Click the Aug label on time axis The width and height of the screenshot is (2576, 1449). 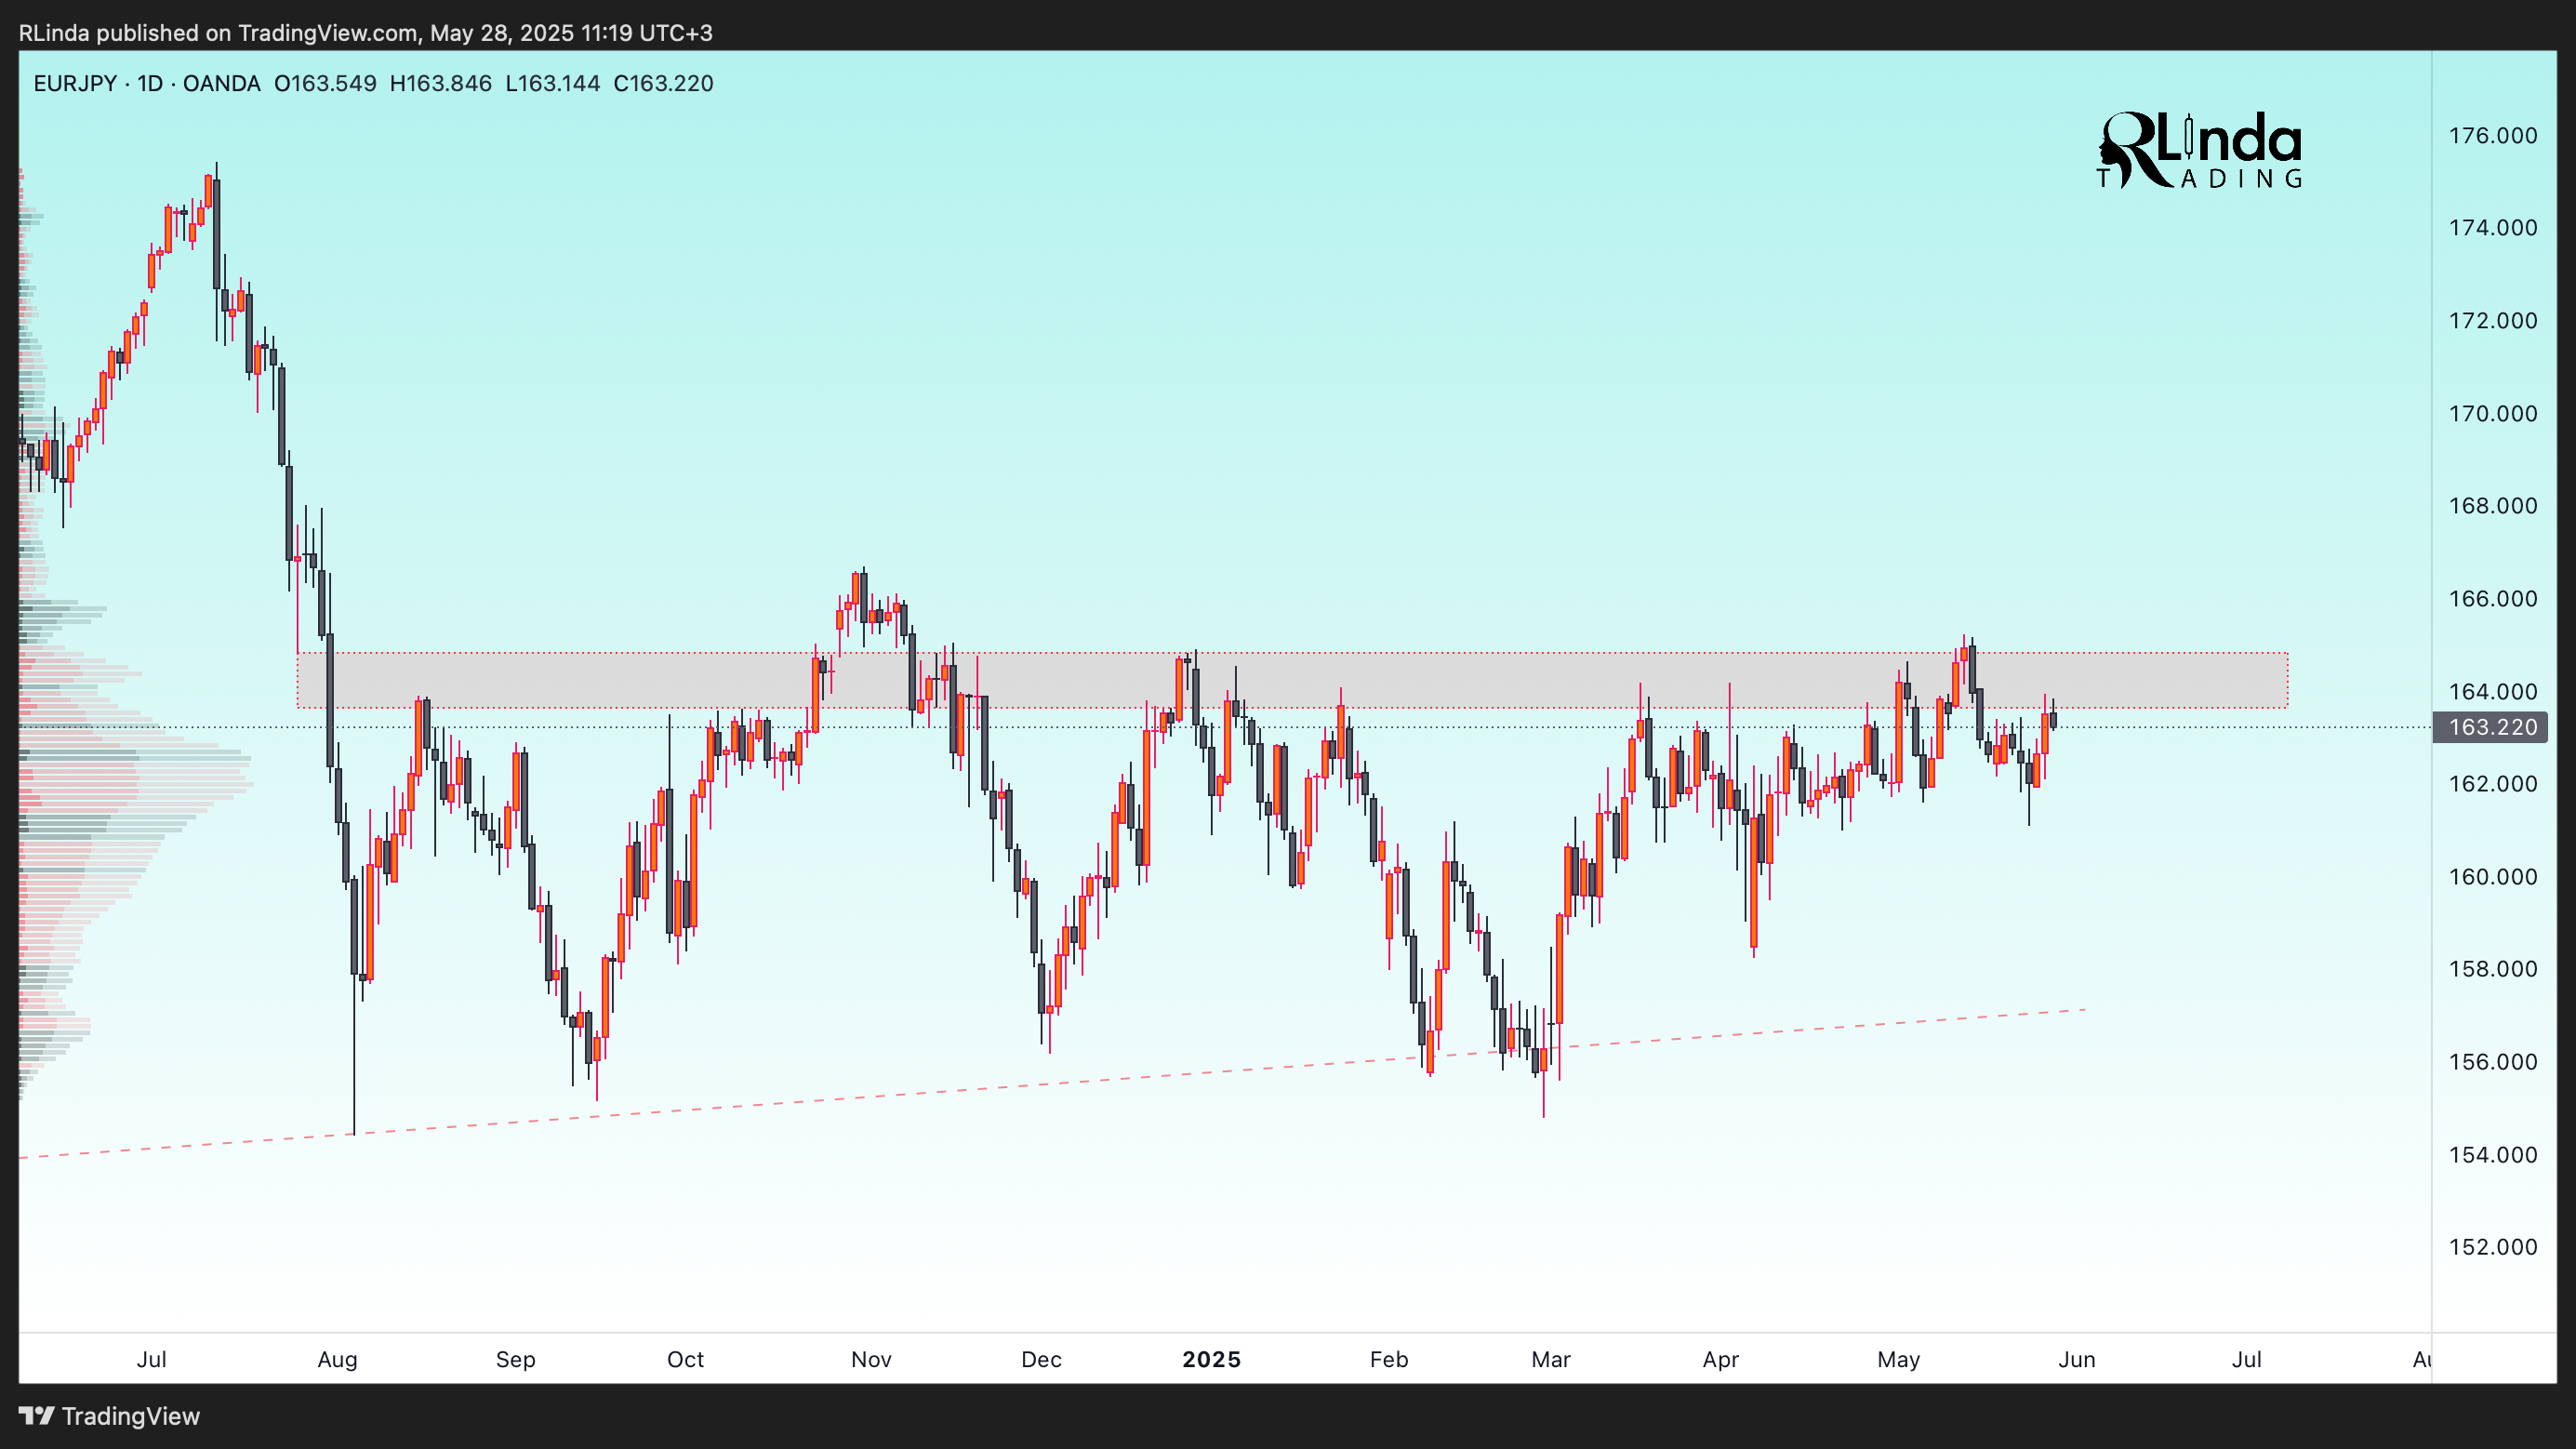337,1360
